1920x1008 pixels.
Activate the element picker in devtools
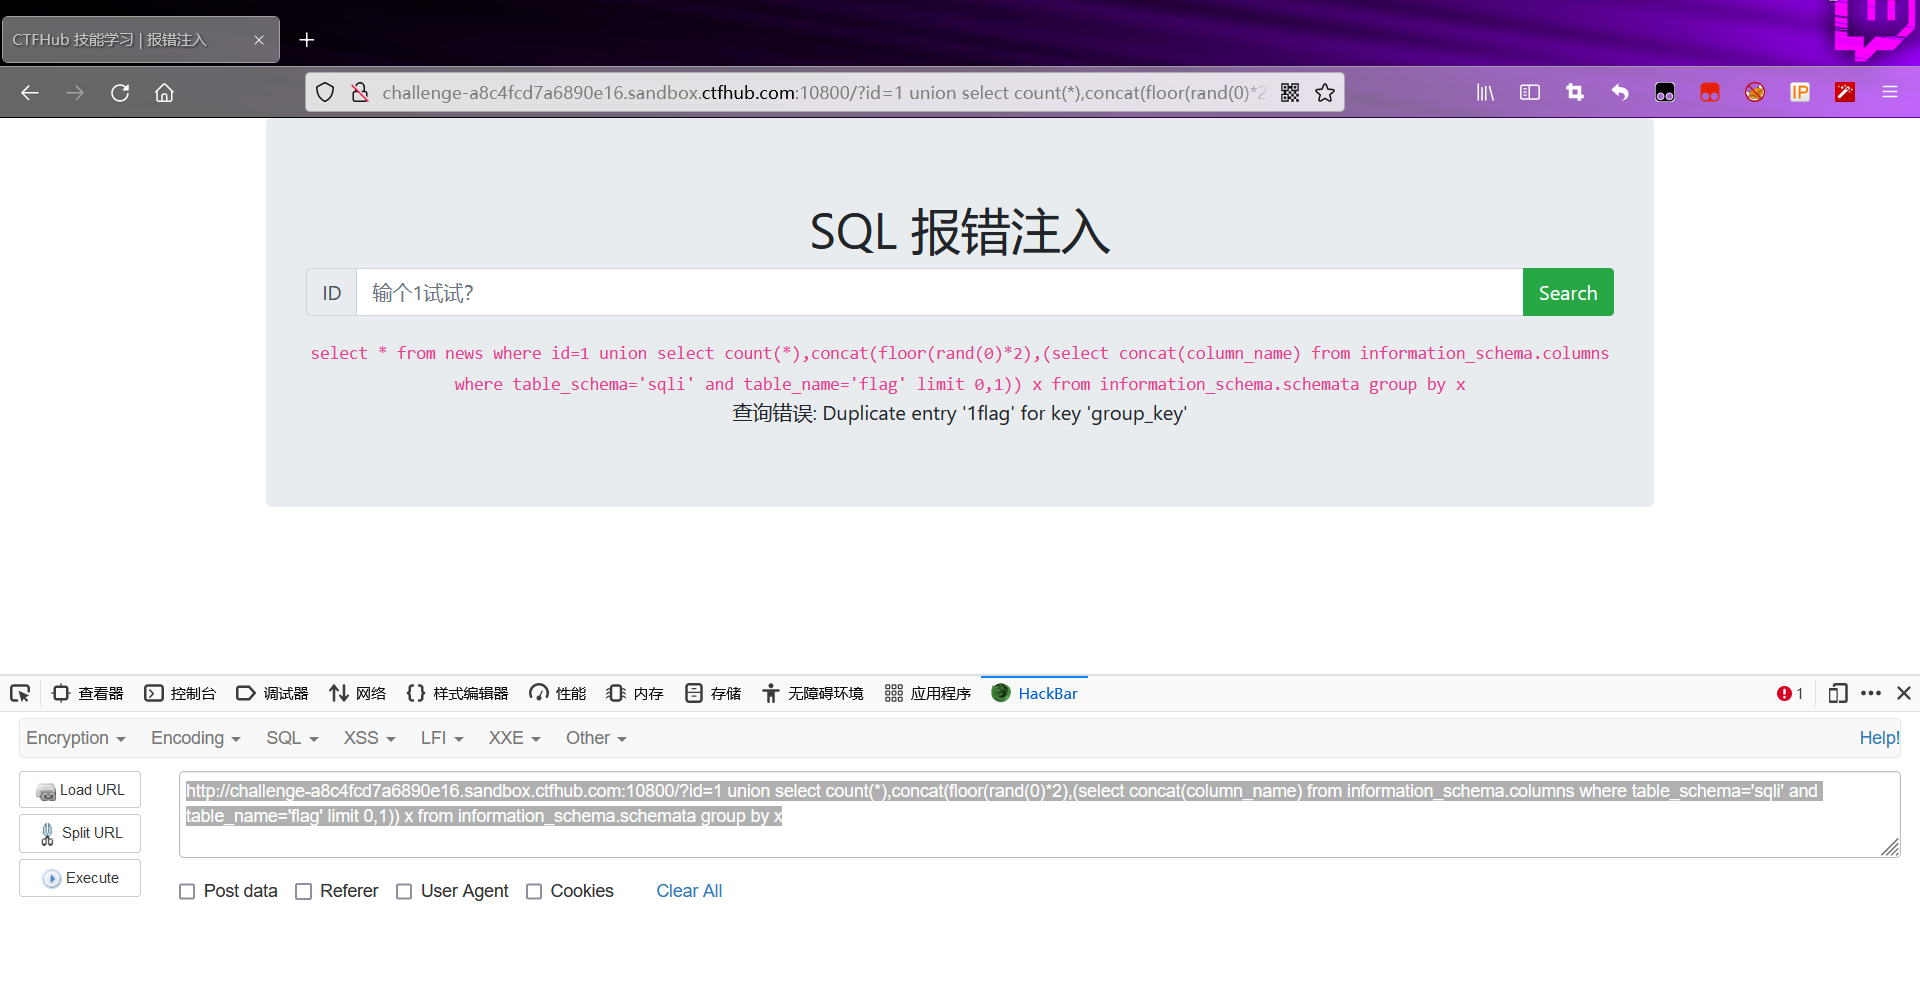(x=20, y=693)
